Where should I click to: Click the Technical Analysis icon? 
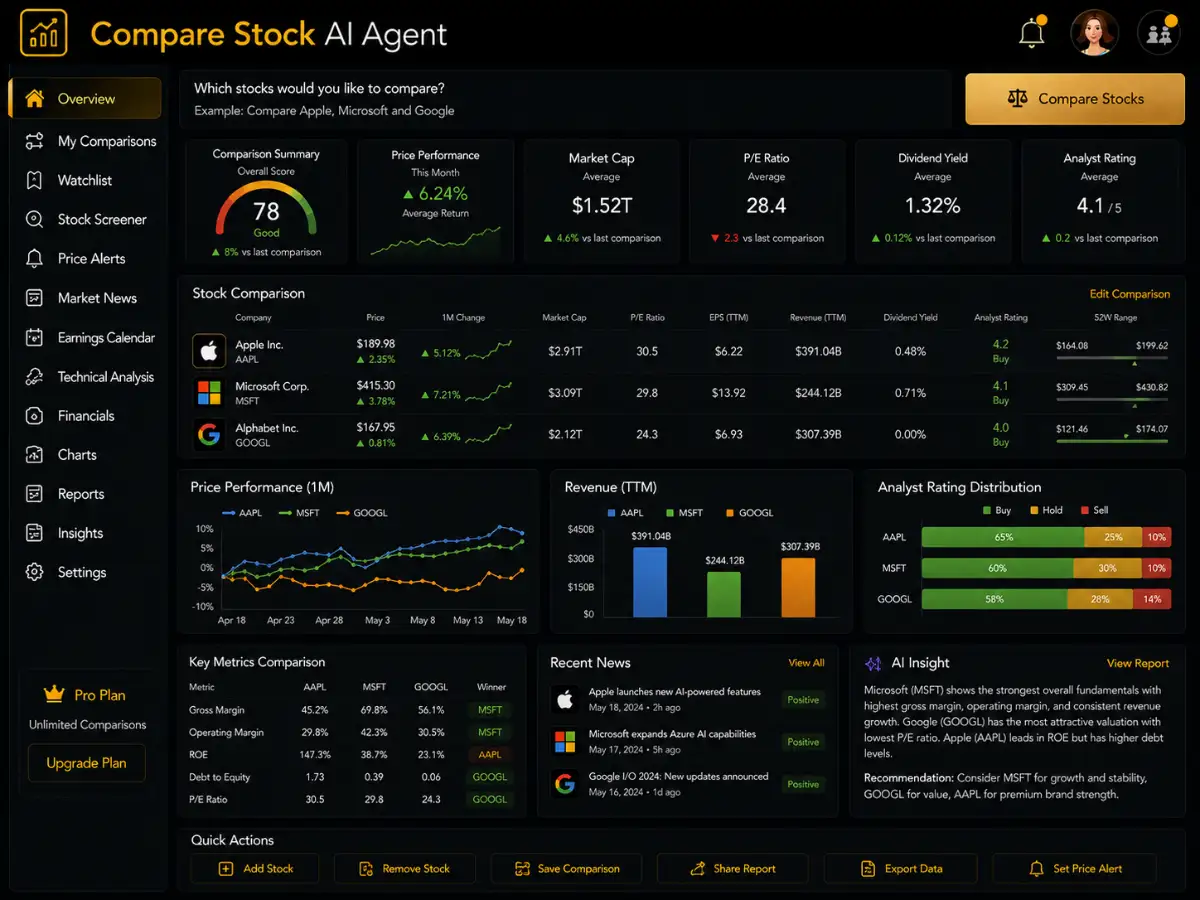point(35,376)
